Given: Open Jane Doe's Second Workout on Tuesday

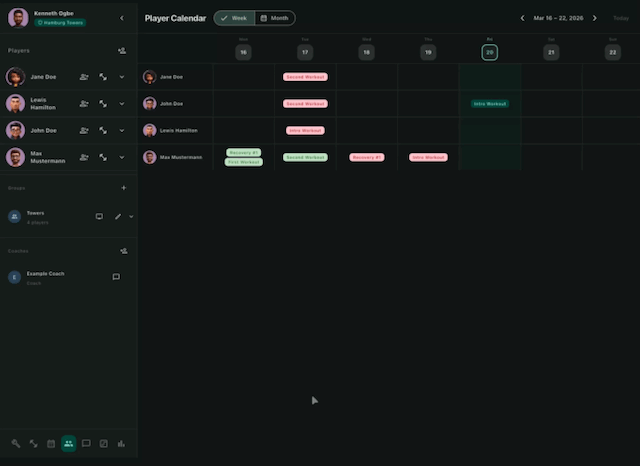Looking at the screenshot, I should click(305, 77).
